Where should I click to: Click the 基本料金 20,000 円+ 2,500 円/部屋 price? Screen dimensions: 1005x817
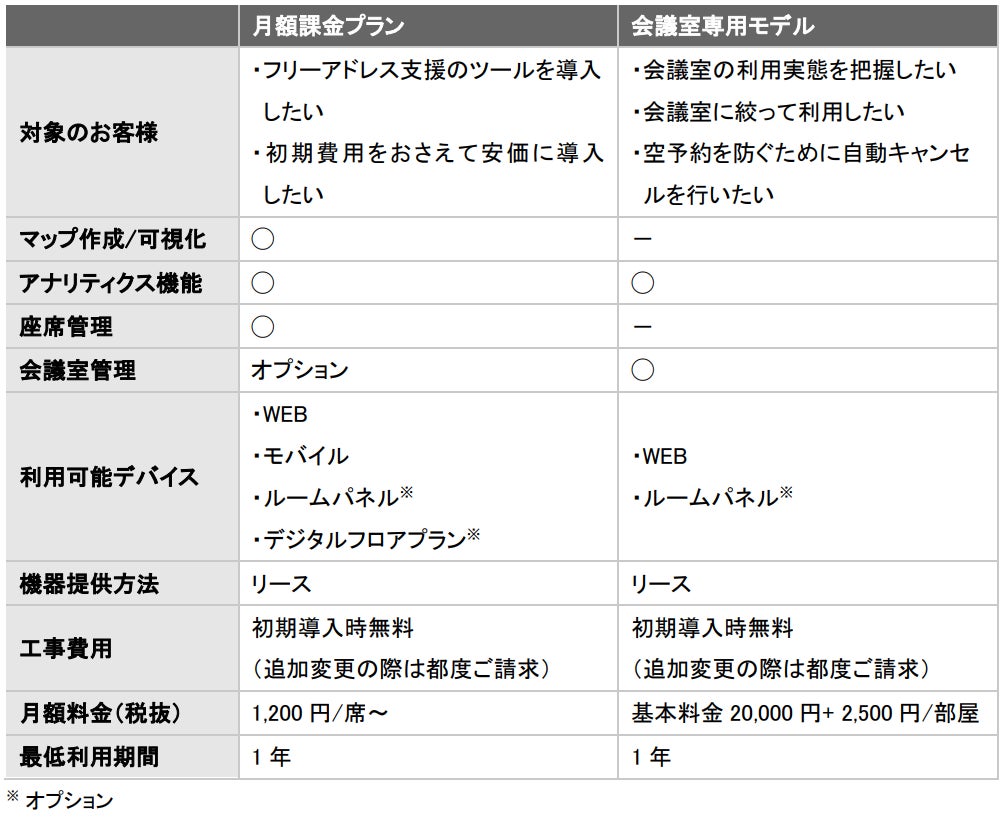(x=804, y=714)
